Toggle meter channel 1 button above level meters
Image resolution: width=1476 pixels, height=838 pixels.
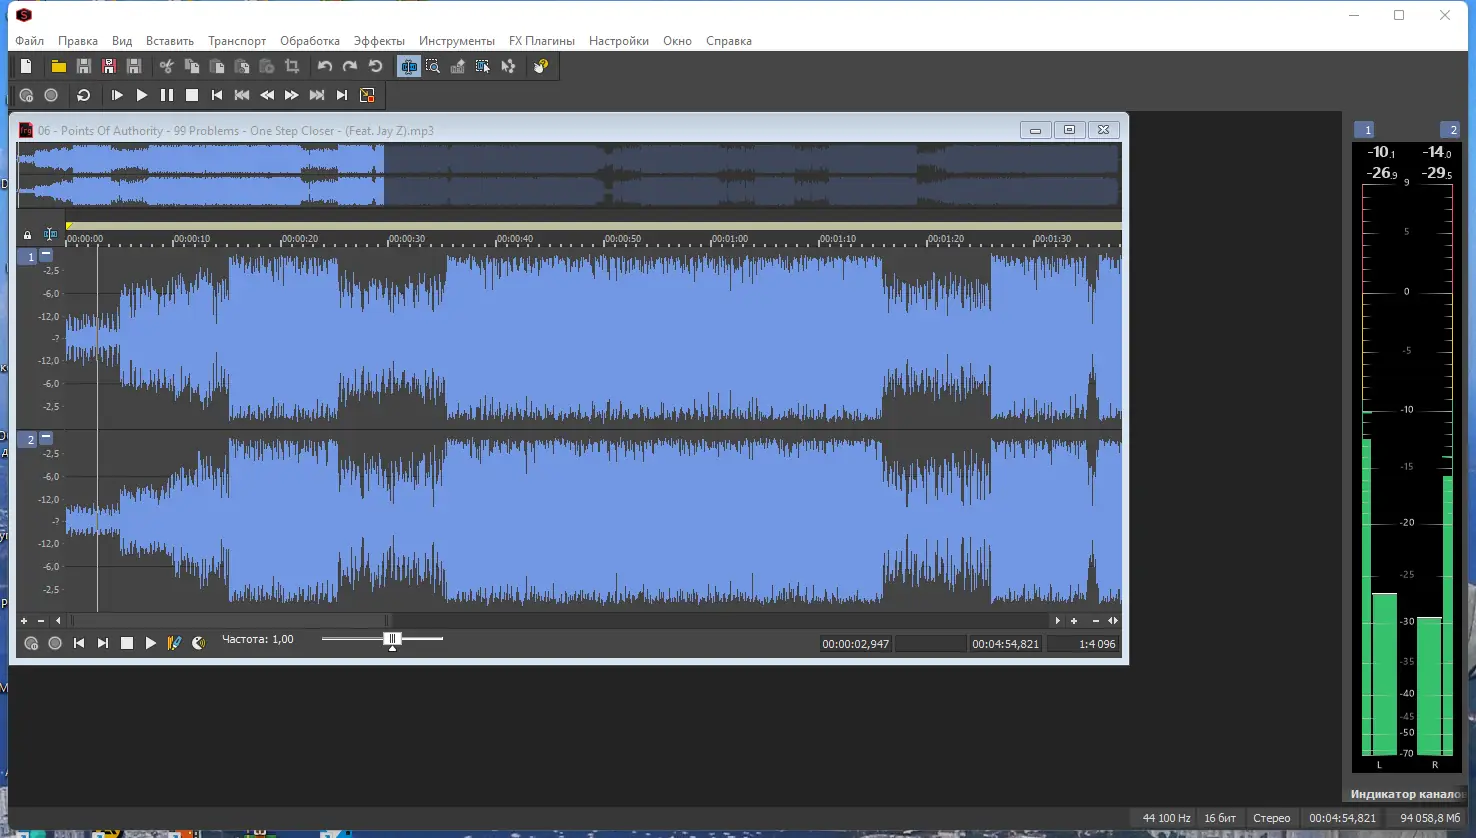[x=1364, y=129]
